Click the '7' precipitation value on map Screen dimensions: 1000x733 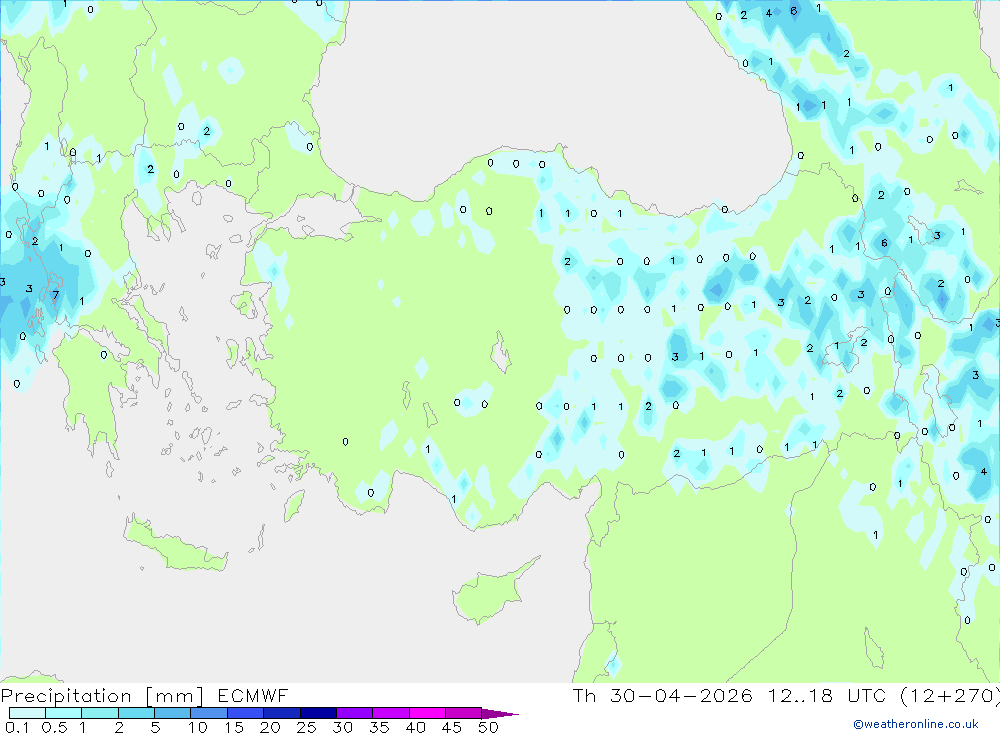[x=55, y=295]
